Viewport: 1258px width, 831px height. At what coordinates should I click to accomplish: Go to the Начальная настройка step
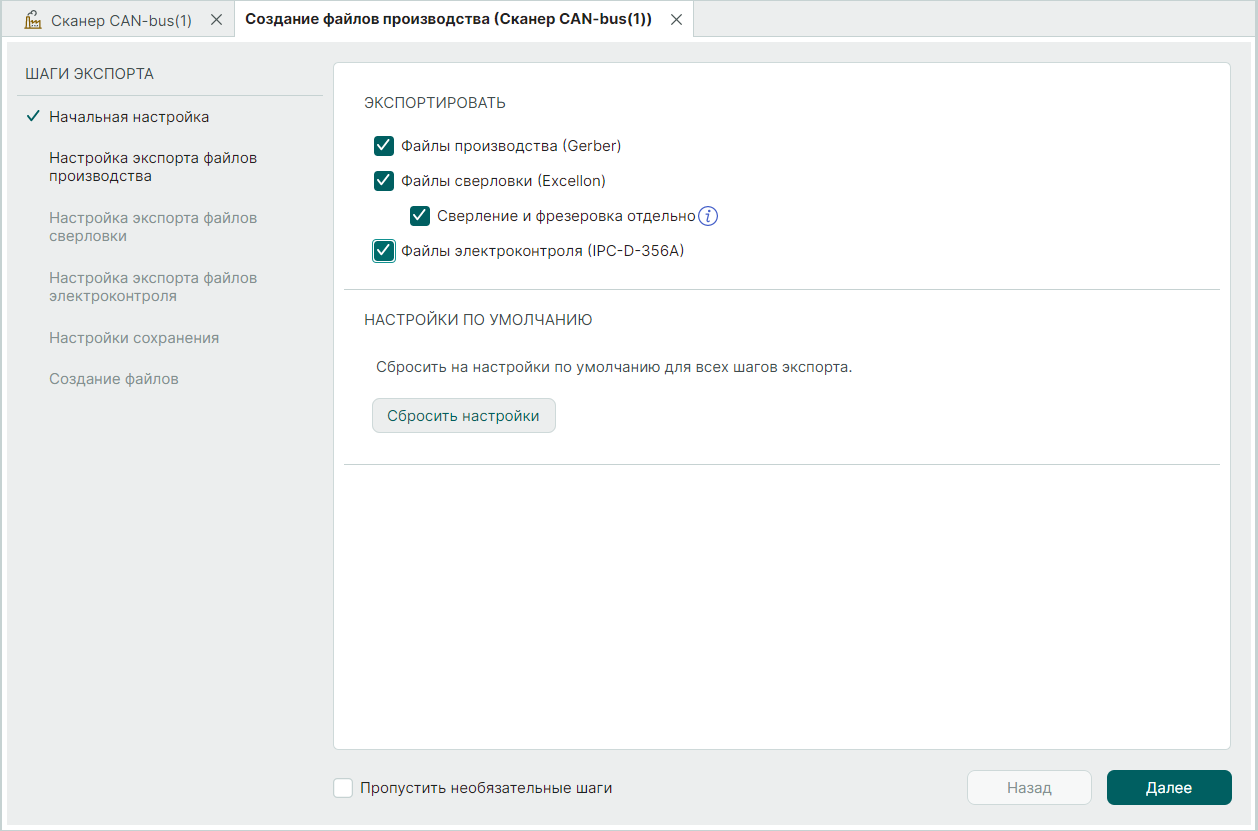pos(129,117)
